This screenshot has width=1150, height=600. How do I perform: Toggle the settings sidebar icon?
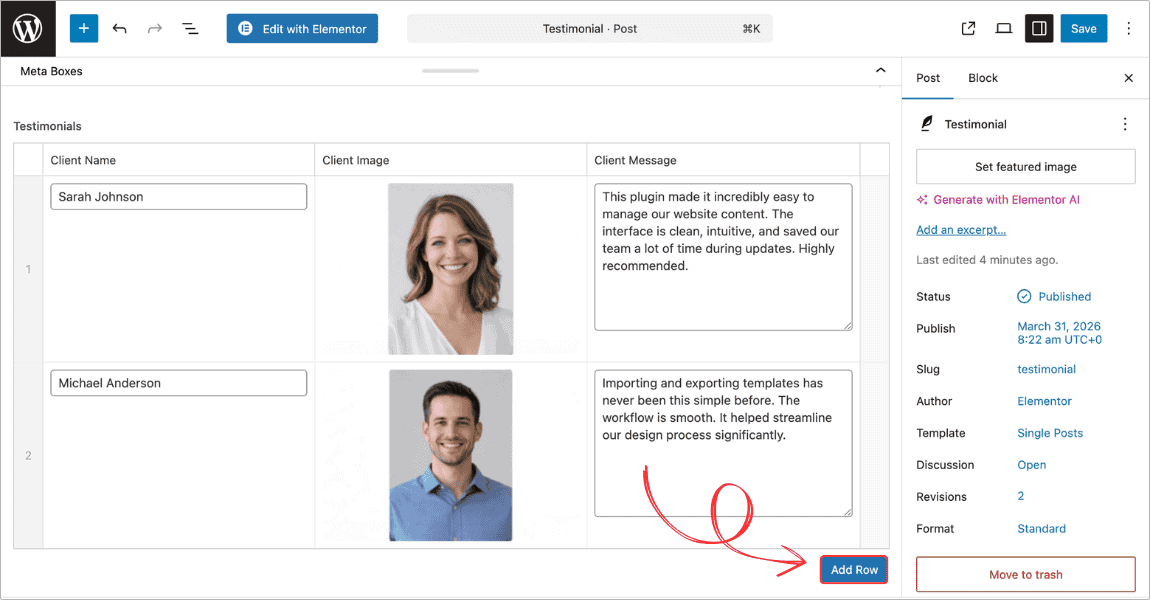click(x=1039, y=29)
